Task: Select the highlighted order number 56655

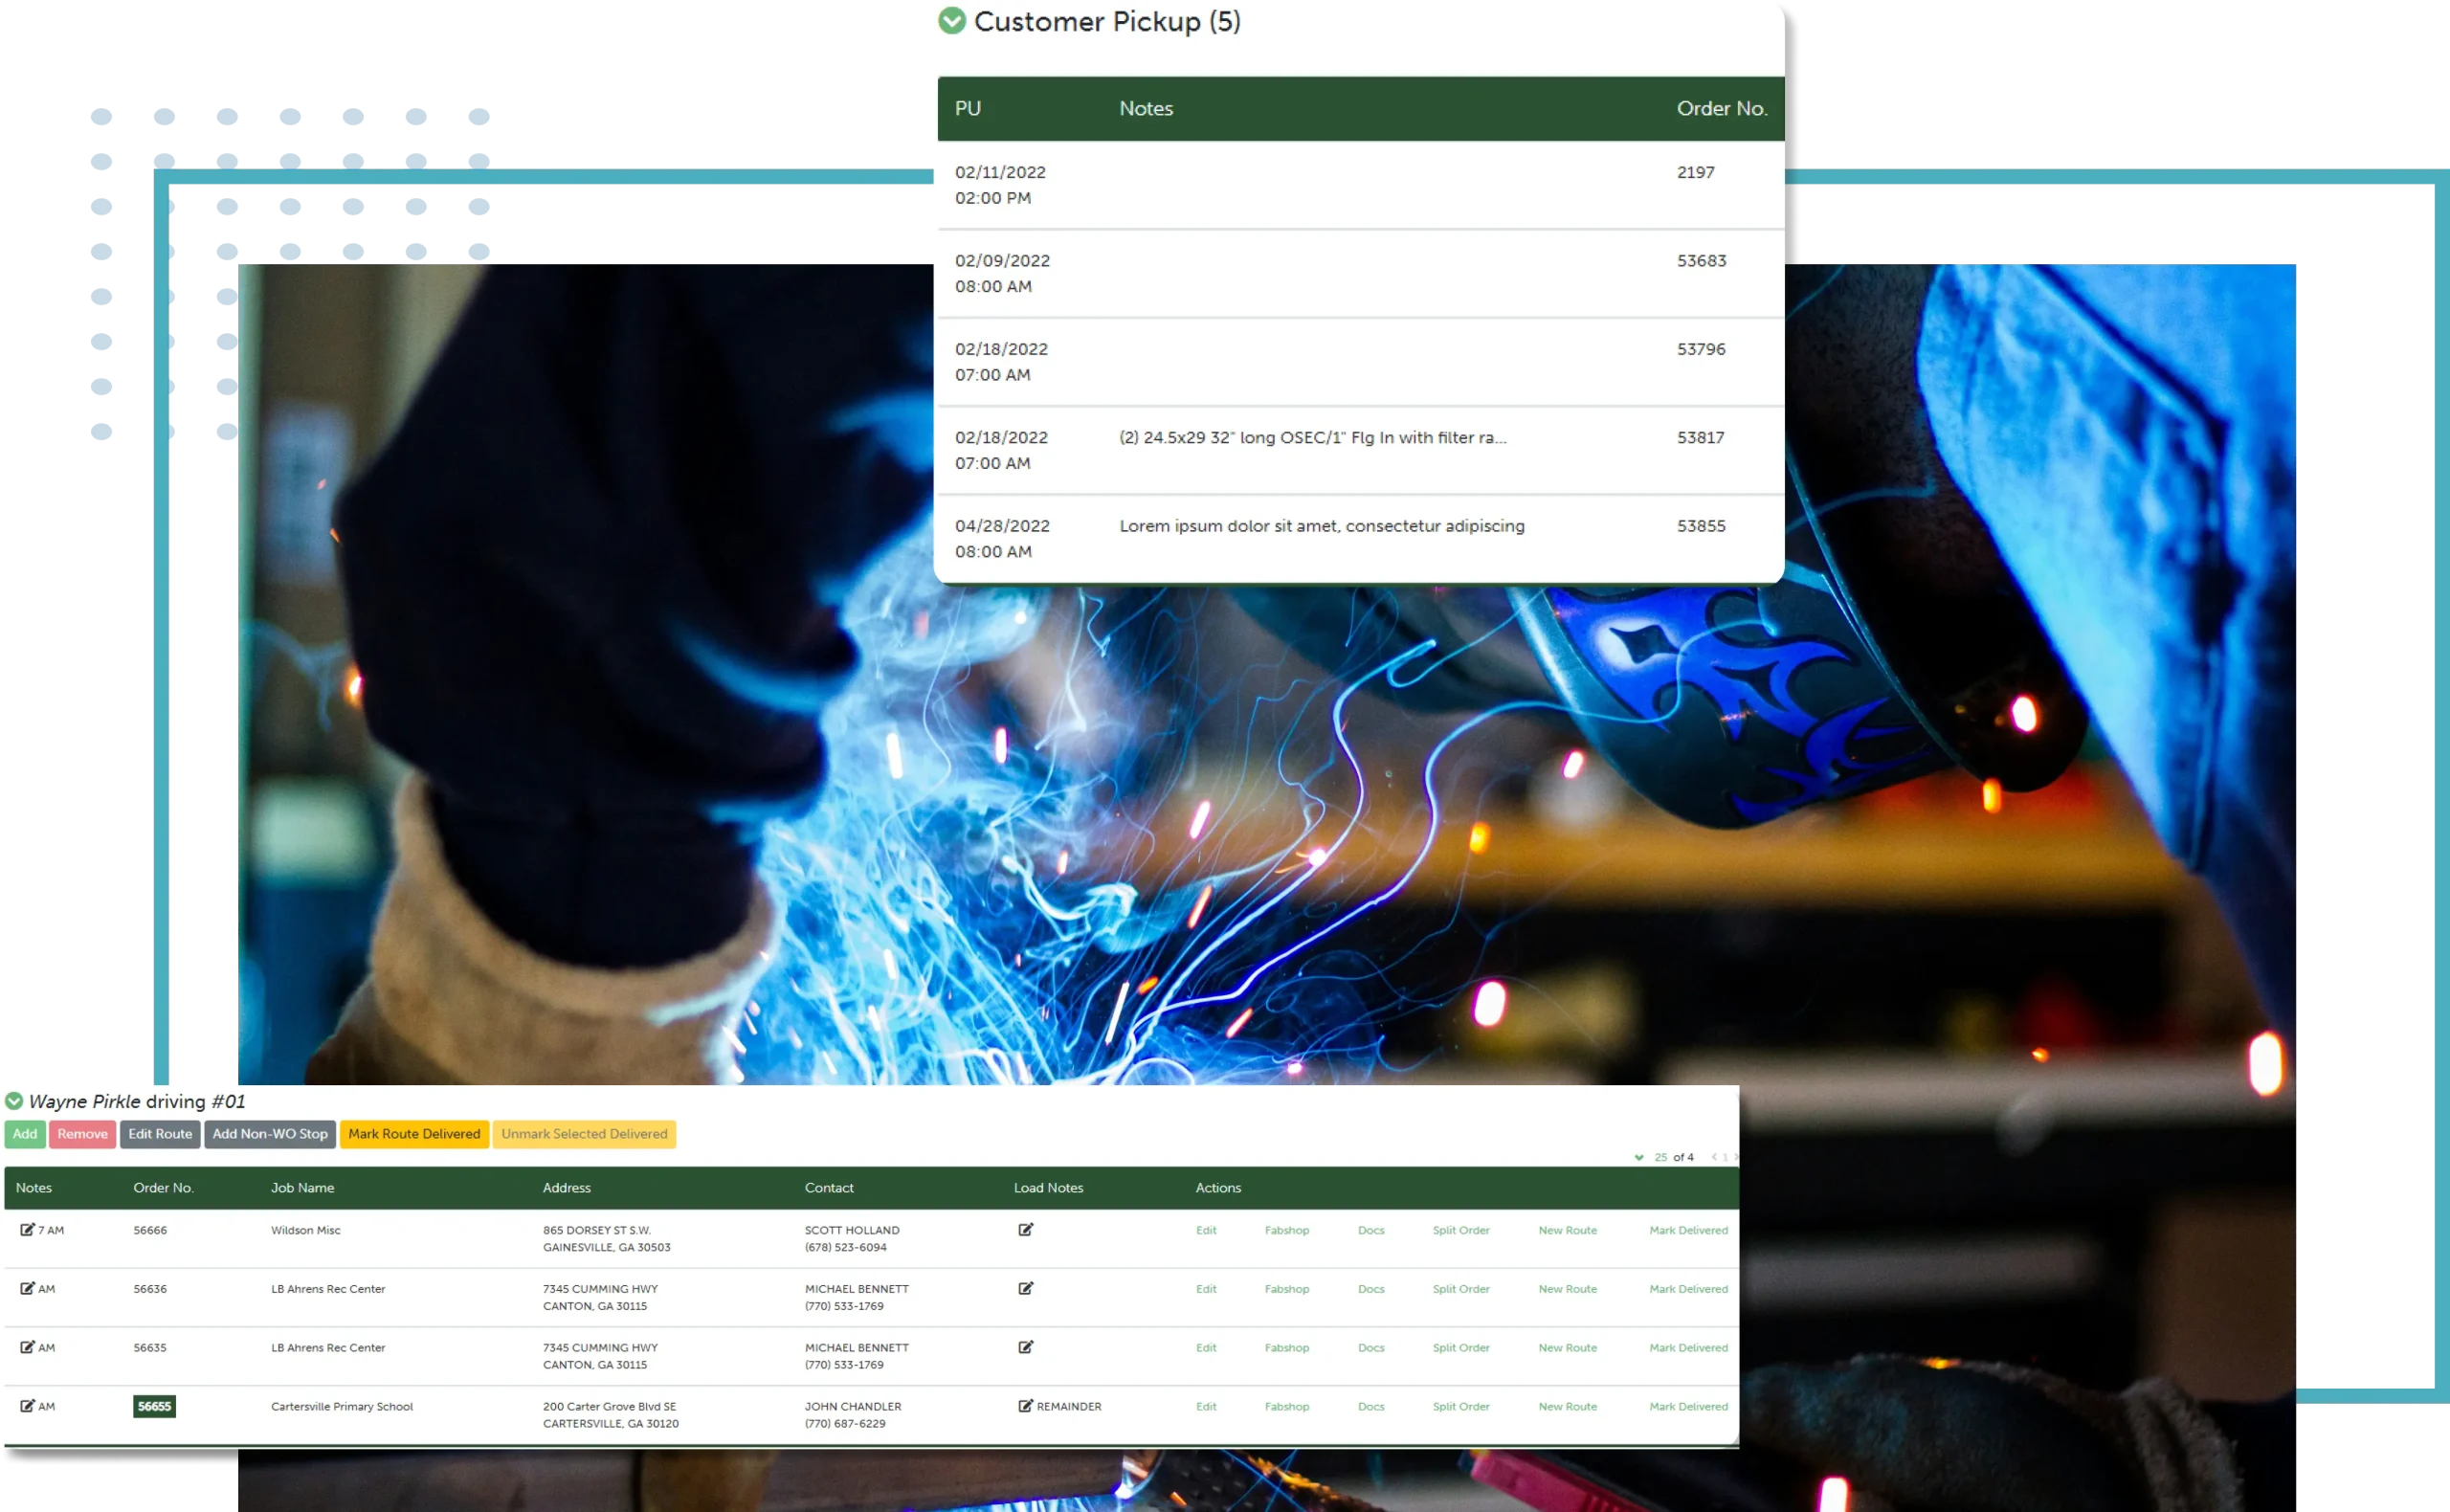Action: (154, 1406)
